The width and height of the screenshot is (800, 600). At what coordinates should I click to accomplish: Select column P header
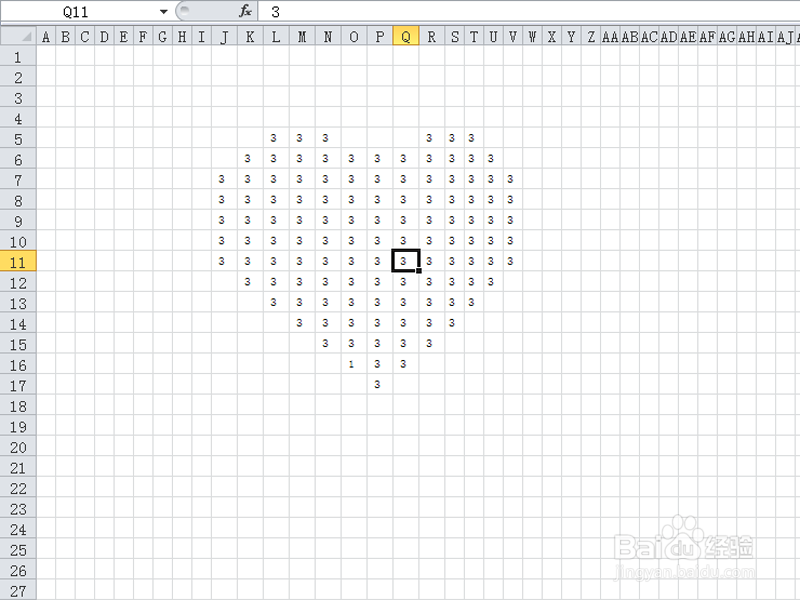tap(380, 36)
